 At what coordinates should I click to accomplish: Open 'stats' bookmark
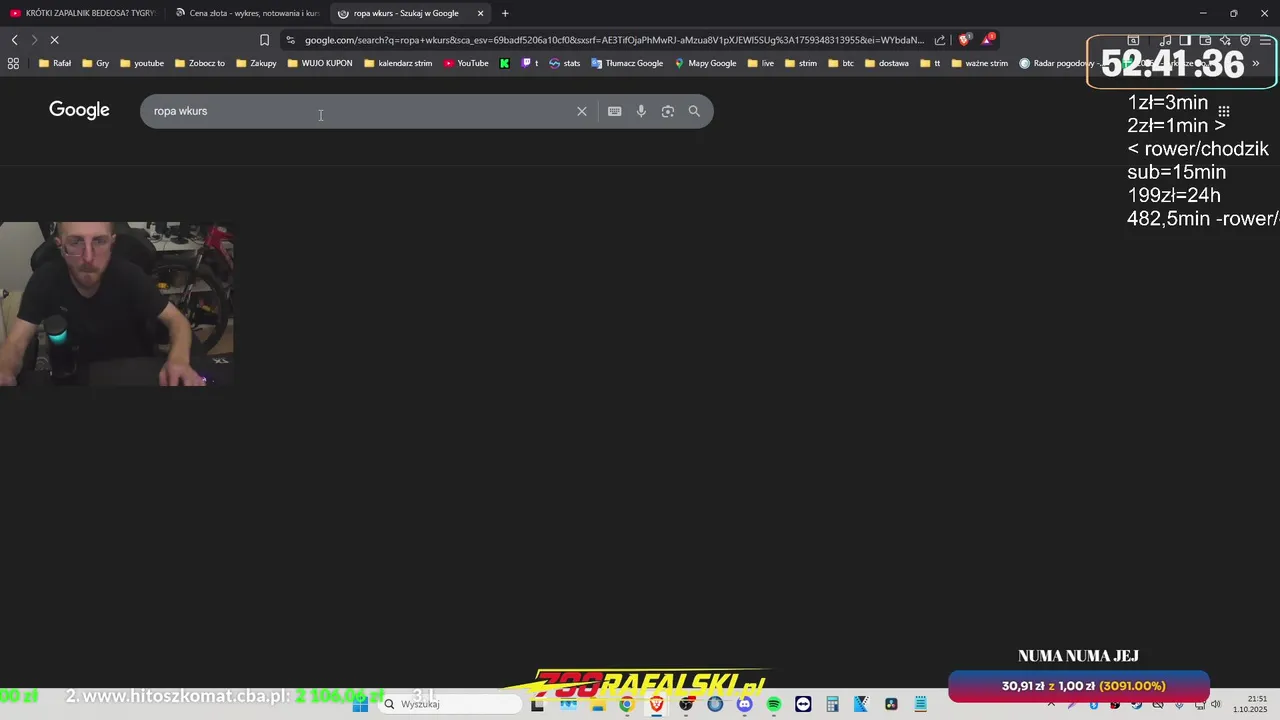pyautogui.click(x=564, y=63)
